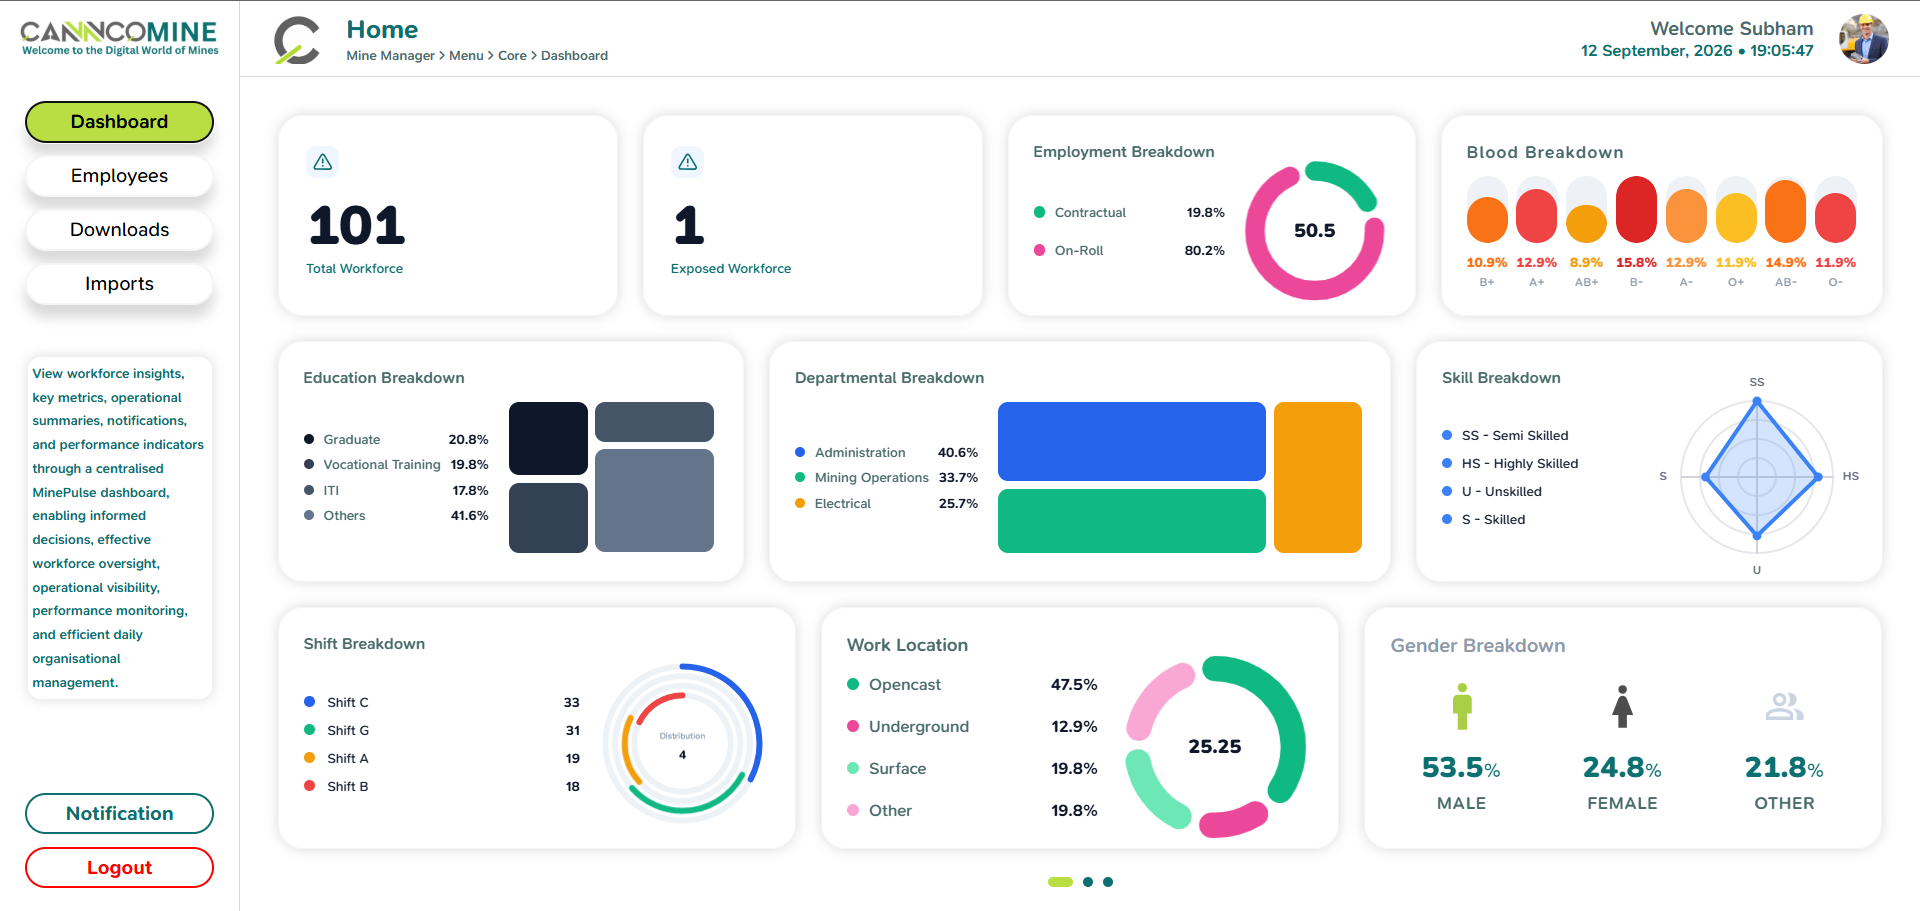
Task: Click the Underground work location row
Action: click(972, 727)
